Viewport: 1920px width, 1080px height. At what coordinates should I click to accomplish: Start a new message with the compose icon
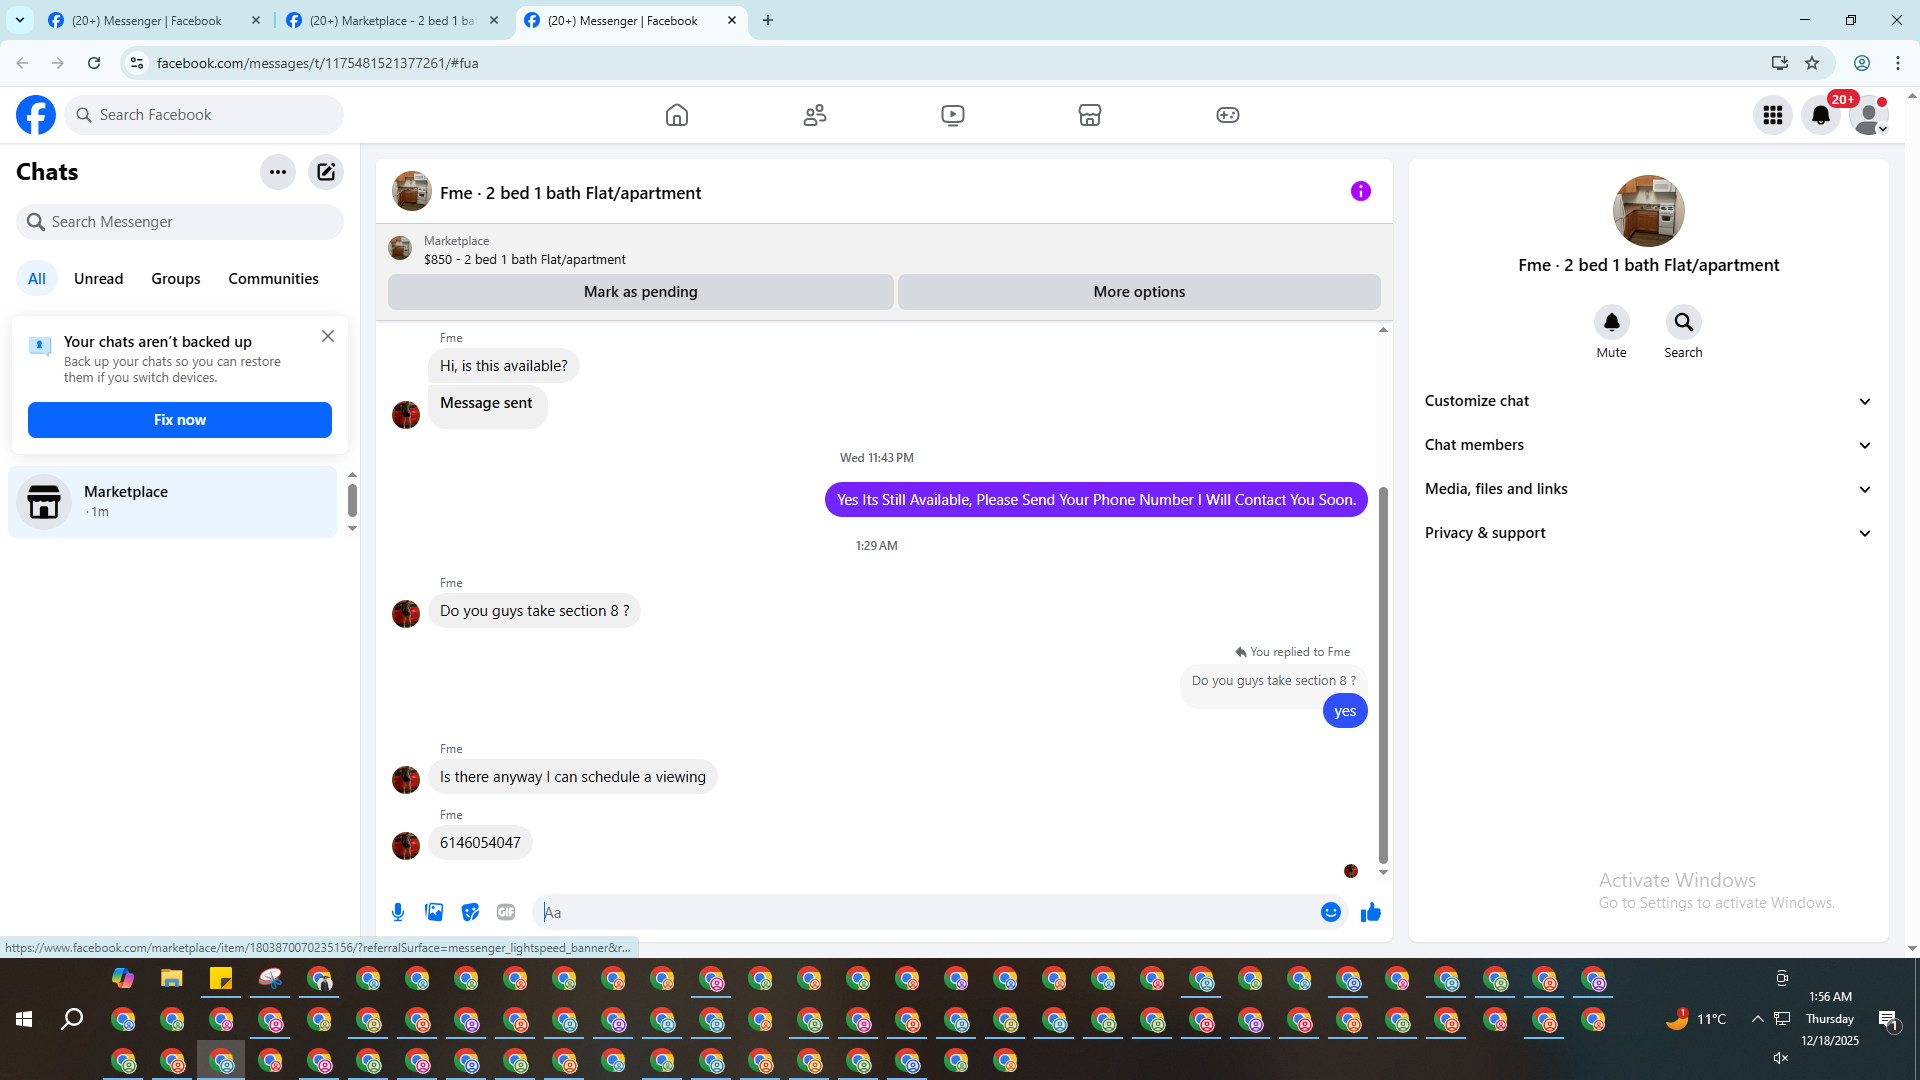tap(326, 172)
